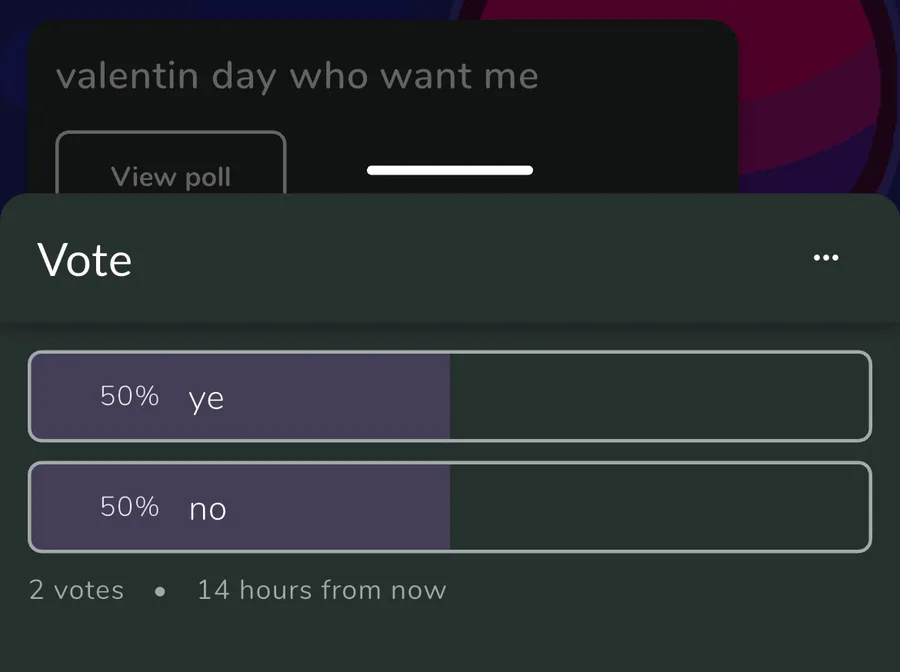Click the bullet separator beside the vote count
The height and width of the screenshot is (672, 900).
[x=160, y=591]
